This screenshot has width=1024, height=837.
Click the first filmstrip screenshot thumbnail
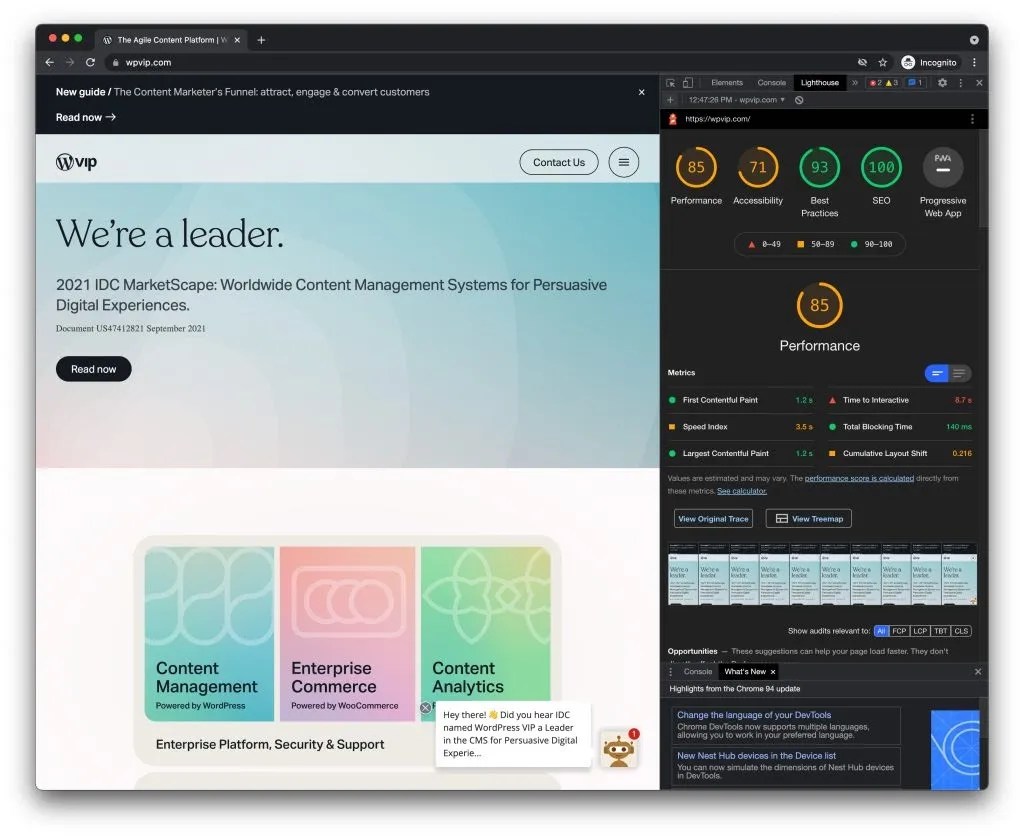tap(683, 575)
